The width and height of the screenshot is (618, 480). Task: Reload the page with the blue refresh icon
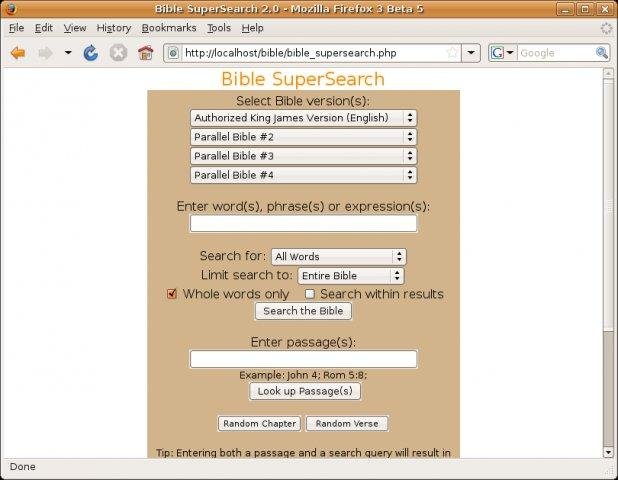[91, 53]
